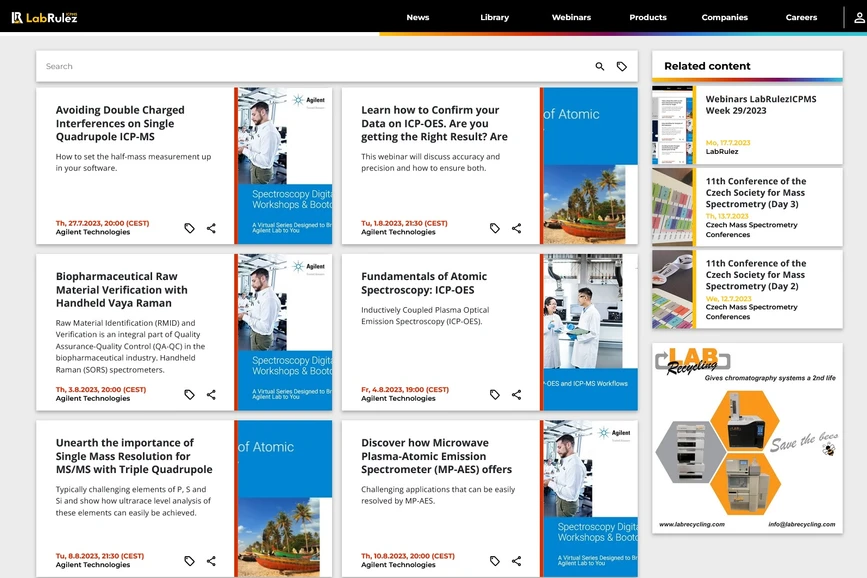Share the Confirm your Data on ICP-OES webinar
This screenshot has width=867, height=578.
[x=516, y=228]
